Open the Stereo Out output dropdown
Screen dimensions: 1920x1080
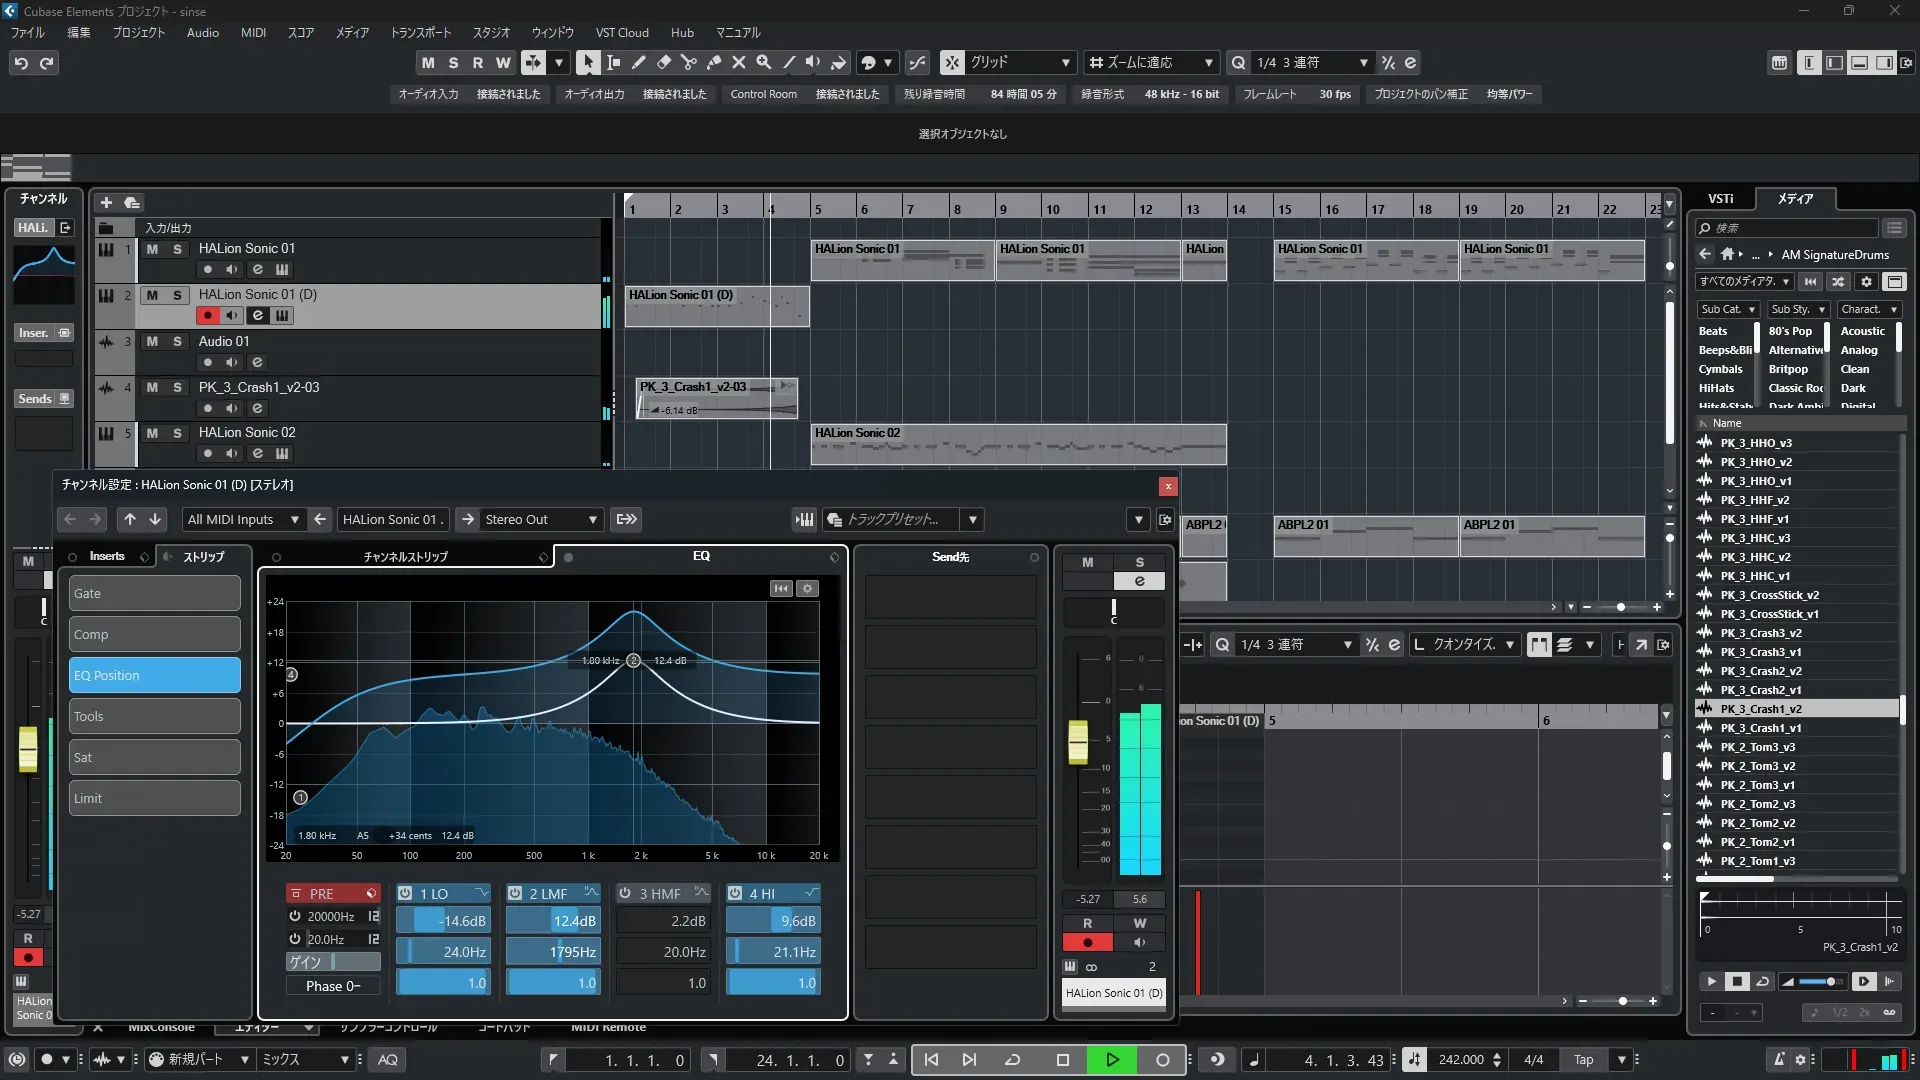pos(540,519)
